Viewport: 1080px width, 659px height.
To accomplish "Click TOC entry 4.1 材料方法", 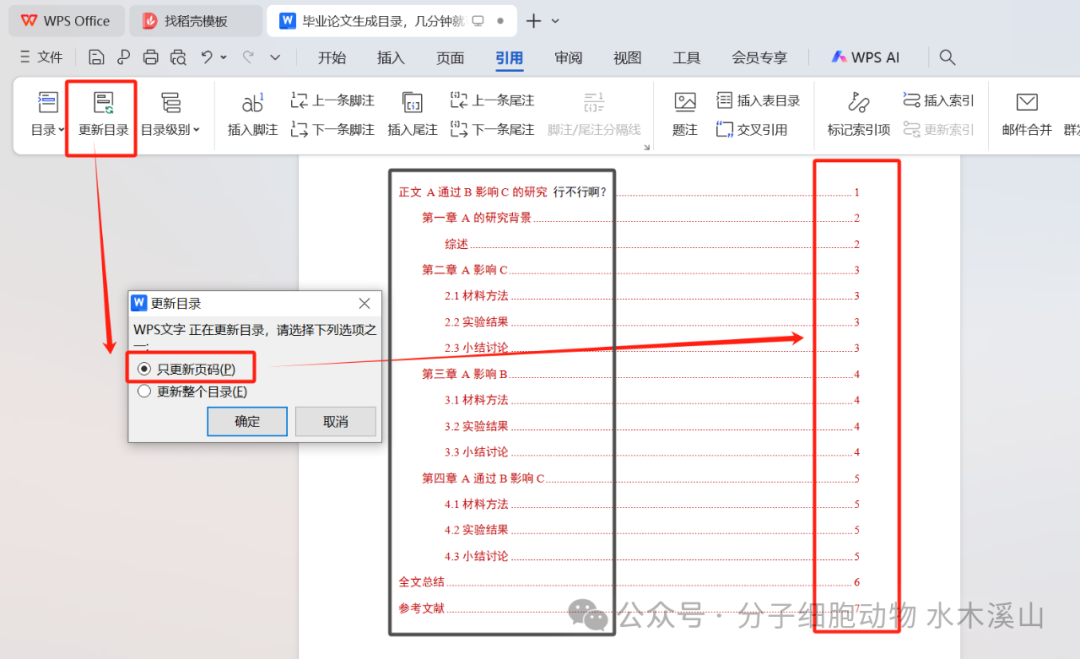I will (x=476, y=504).
